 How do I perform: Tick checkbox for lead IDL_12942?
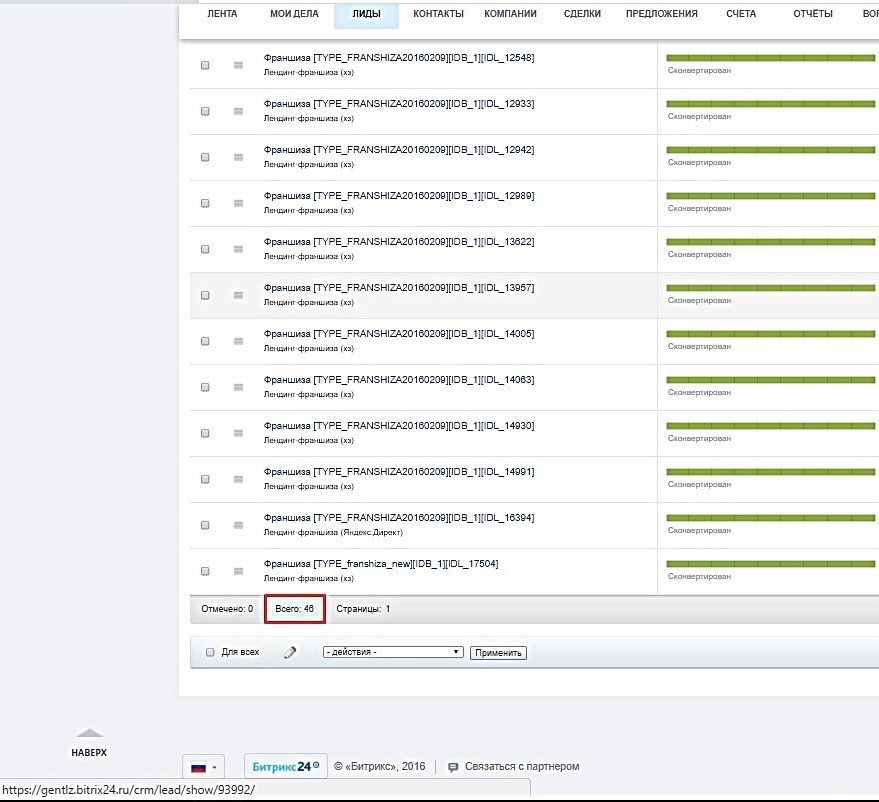pyautogui.click(x=205, y=157)
